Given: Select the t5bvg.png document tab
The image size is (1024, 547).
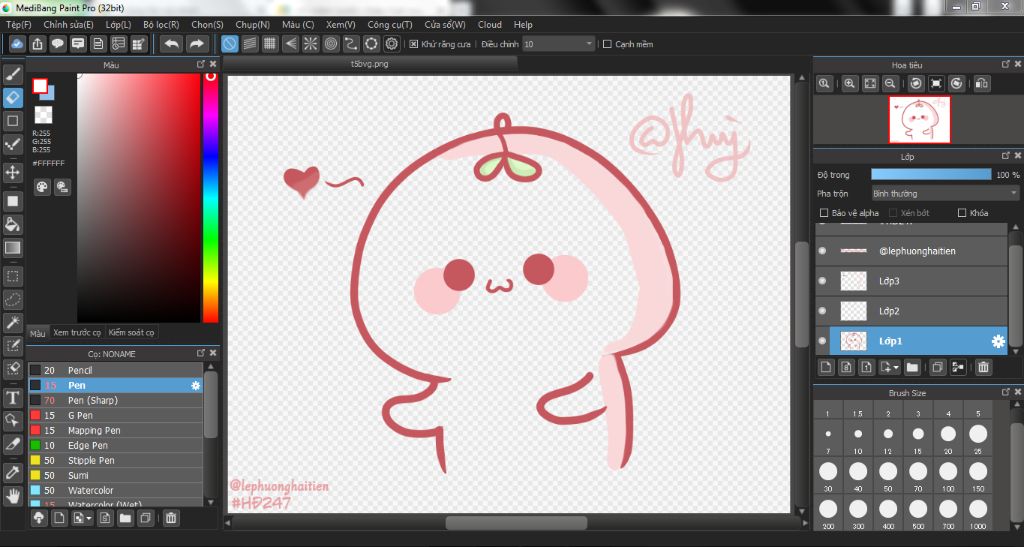Looking at the screenshot, I should [370, 64].
